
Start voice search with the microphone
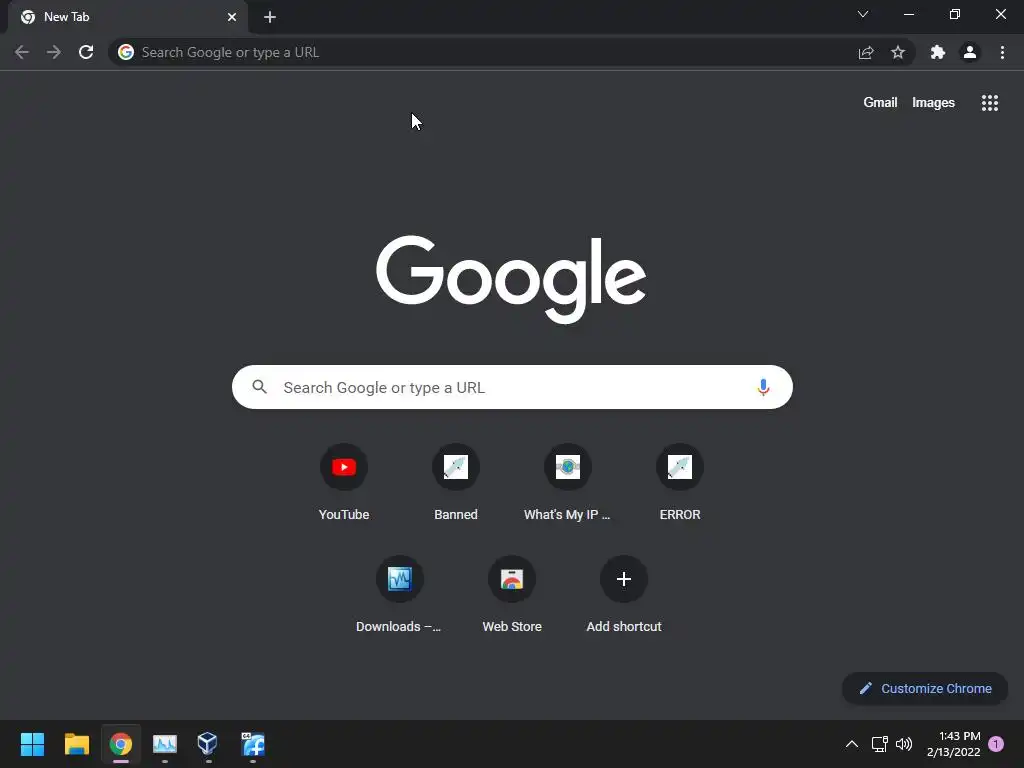(x=763, y=387)
